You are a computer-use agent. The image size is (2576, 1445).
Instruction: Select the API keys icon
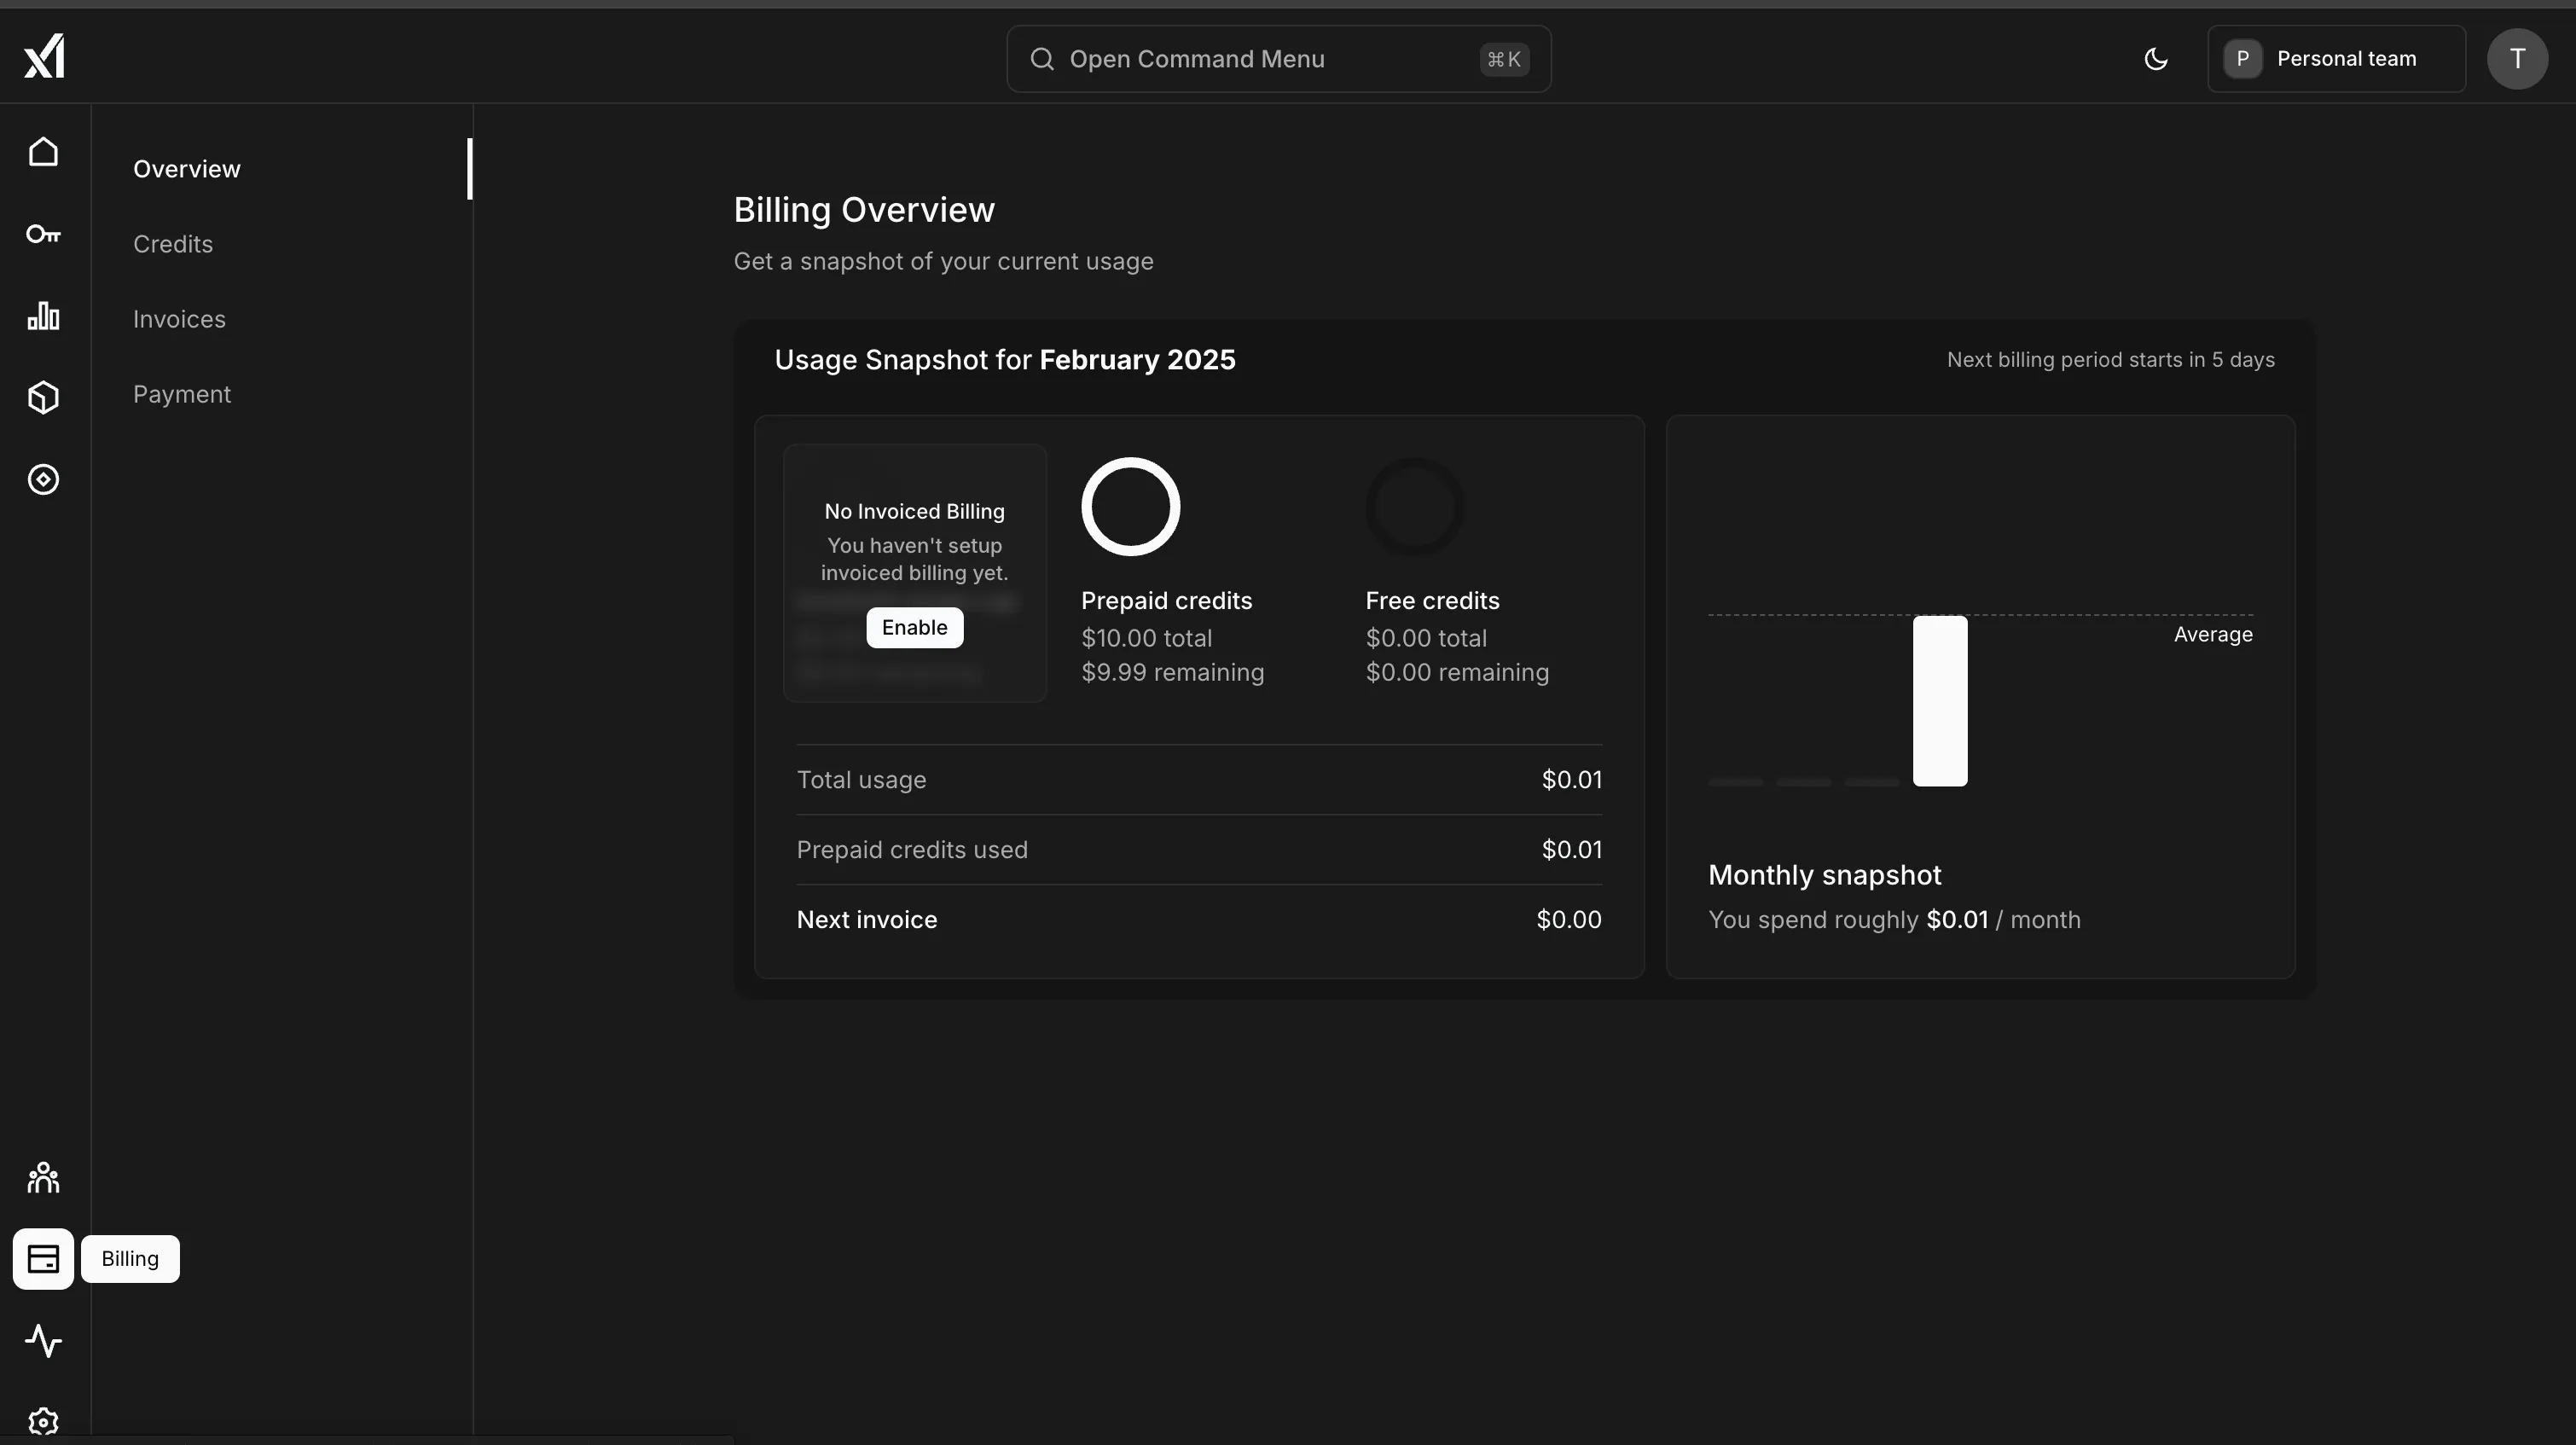coord(43,234)
